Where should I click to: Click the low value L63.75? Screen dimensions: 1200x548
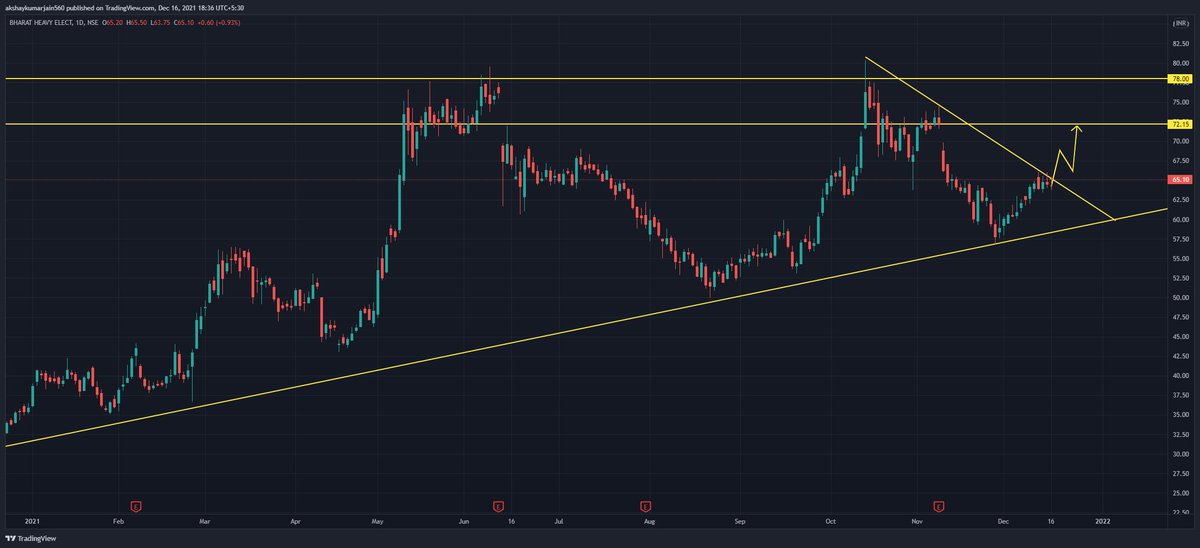[160, 23]
